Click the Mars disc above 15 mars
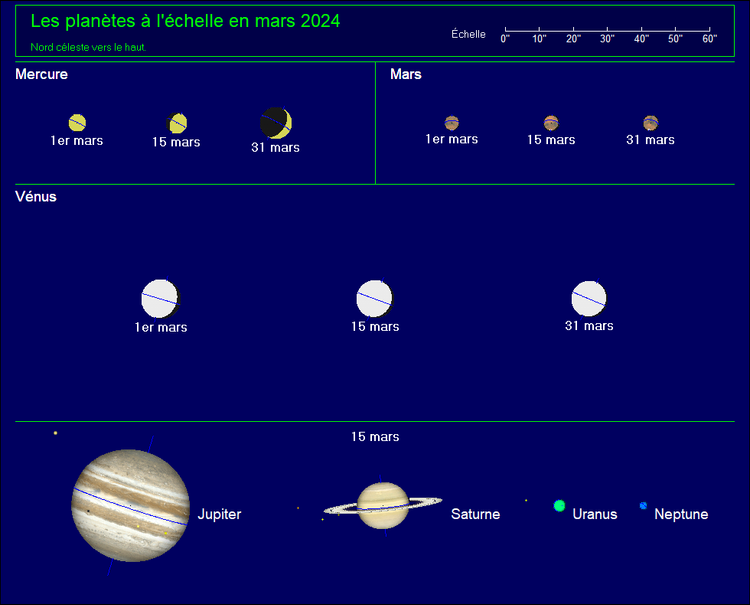The width and height of the screenshot is (750, 605). click(x=551, y=123)
